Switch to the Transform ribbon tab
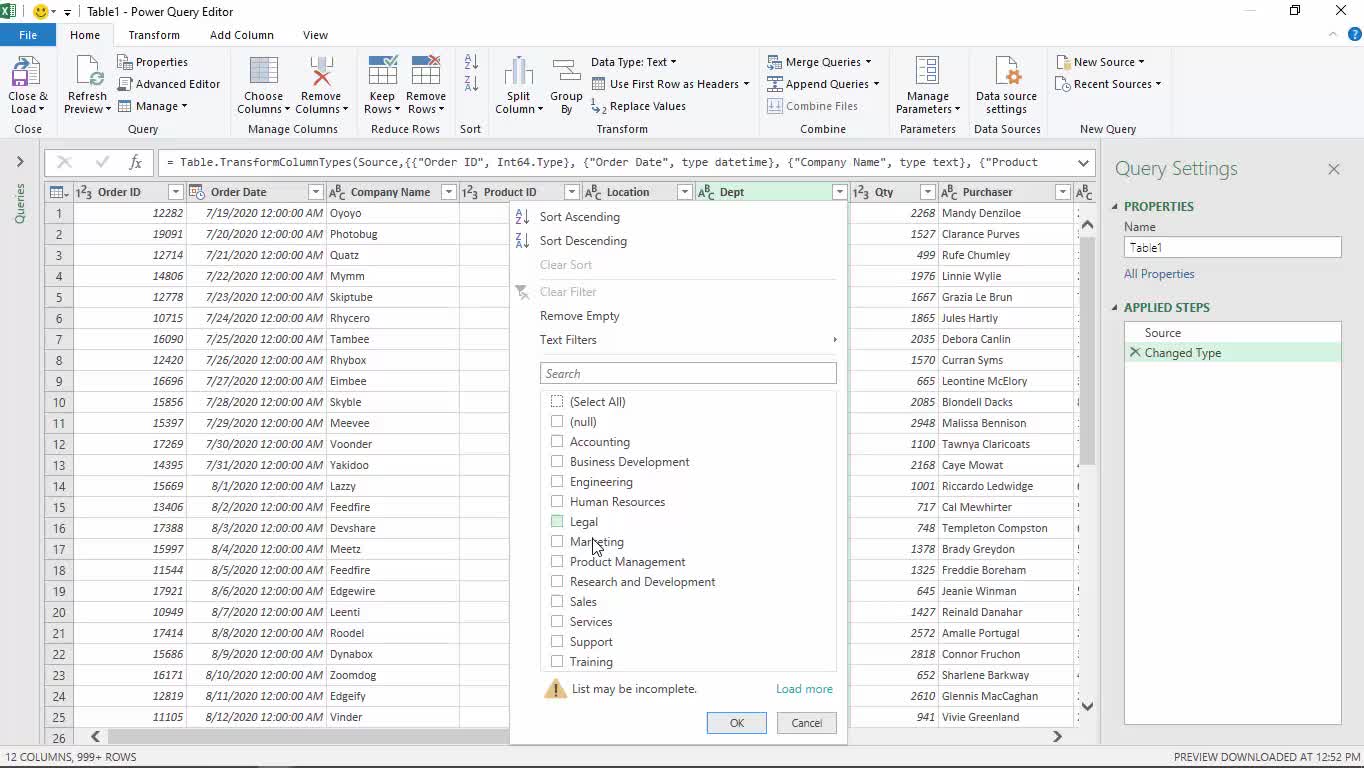The height and width of the screenshot is (768, 1364). 154,35
